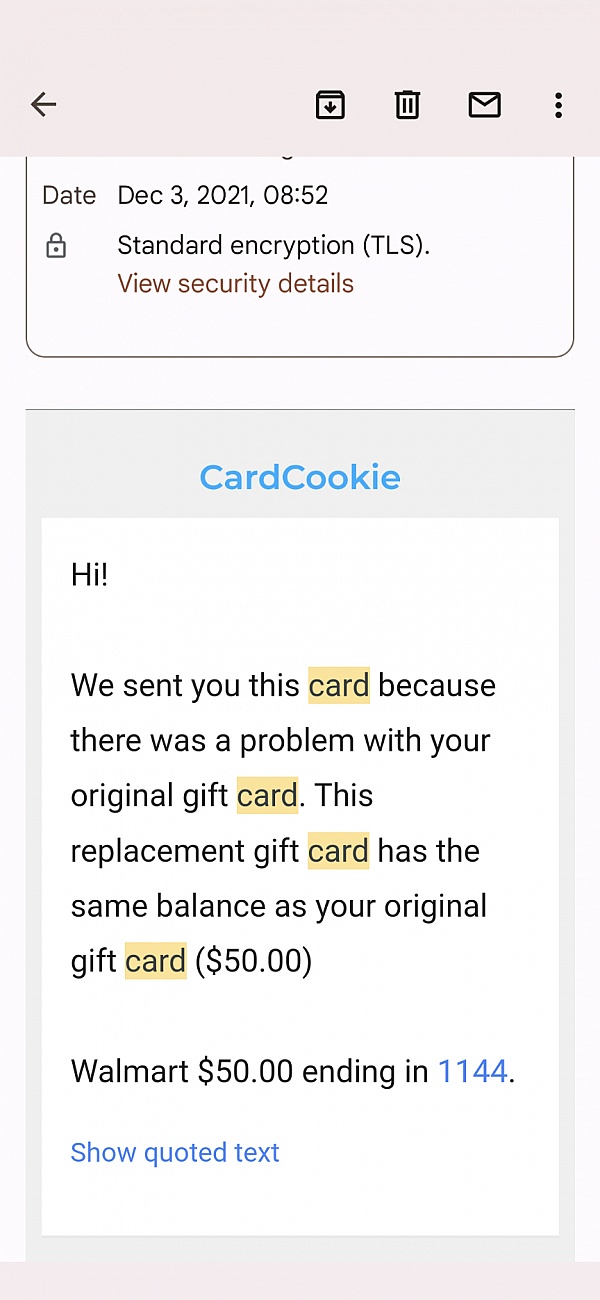Image resolution: width=600 pixels, height=1300 pixels.
Task: Tap highlighted "card" after "original gift" before "This"
Action: click(267, 796)
